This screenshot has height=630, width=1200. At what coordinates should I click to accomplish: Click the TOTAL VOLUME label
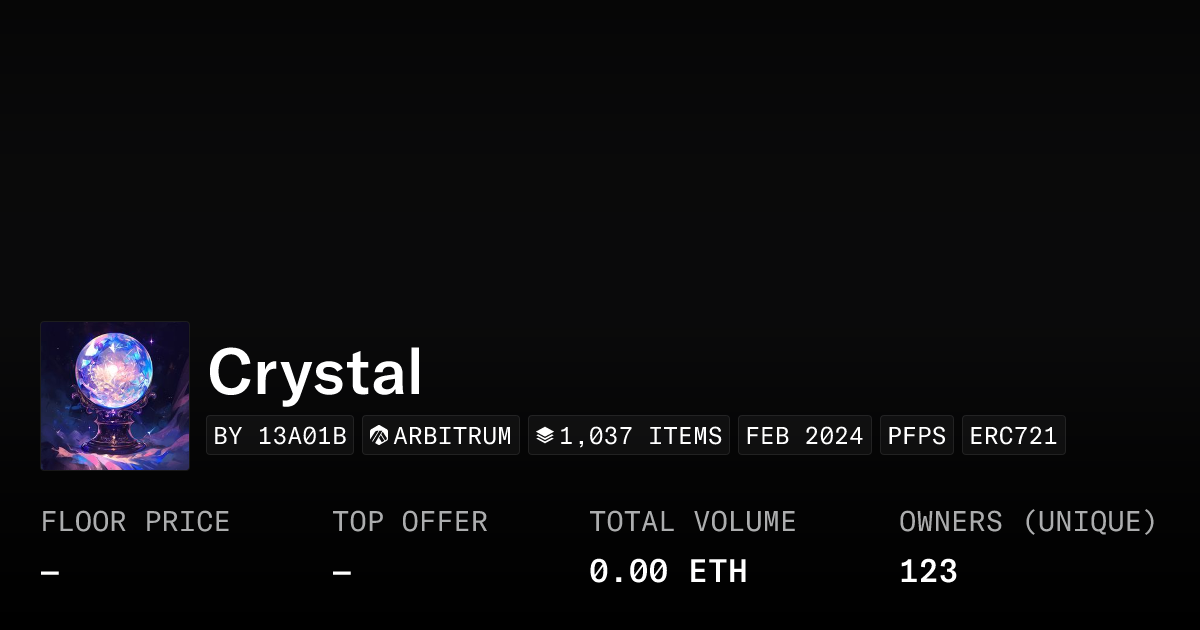(692, 522)
